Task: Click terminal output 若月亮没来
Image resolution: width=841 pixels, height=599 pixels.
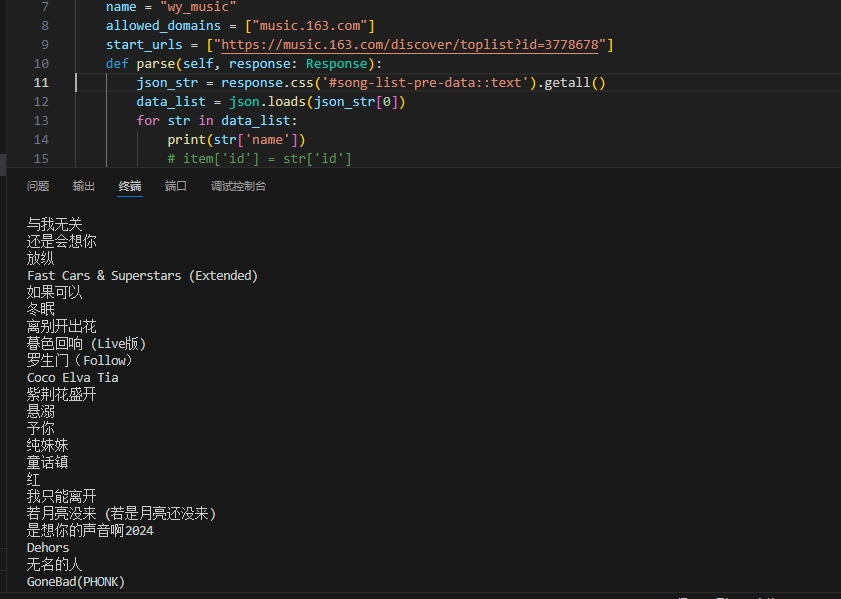Action: 121,514
